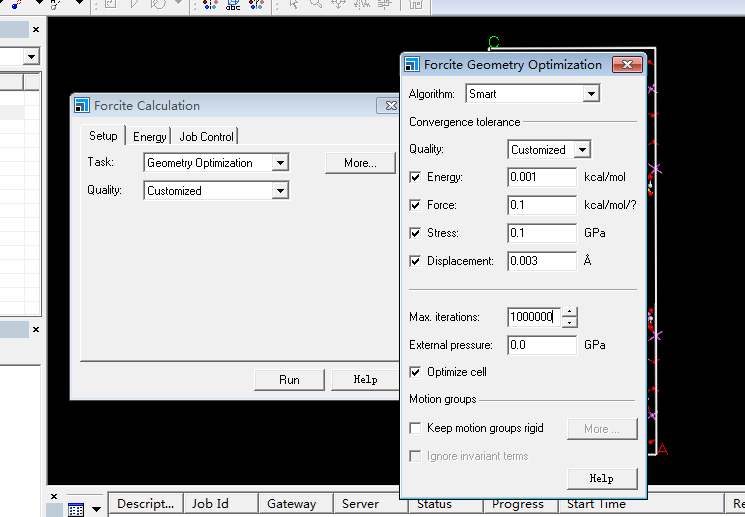Screen dimensions: 745x517
Task: Open the jobs table view icon
Action: [76, 509]
